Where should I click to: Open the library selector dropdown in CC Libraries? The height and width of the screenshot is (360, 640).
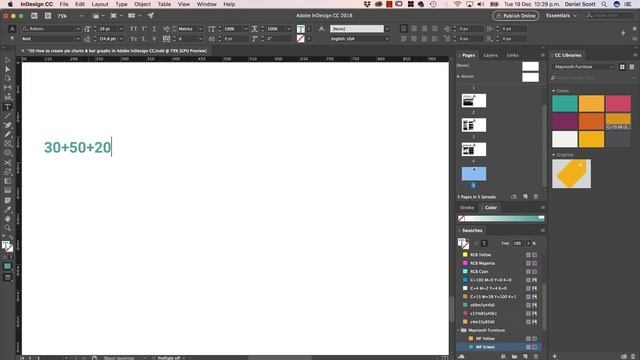click(x=584, y=67)
